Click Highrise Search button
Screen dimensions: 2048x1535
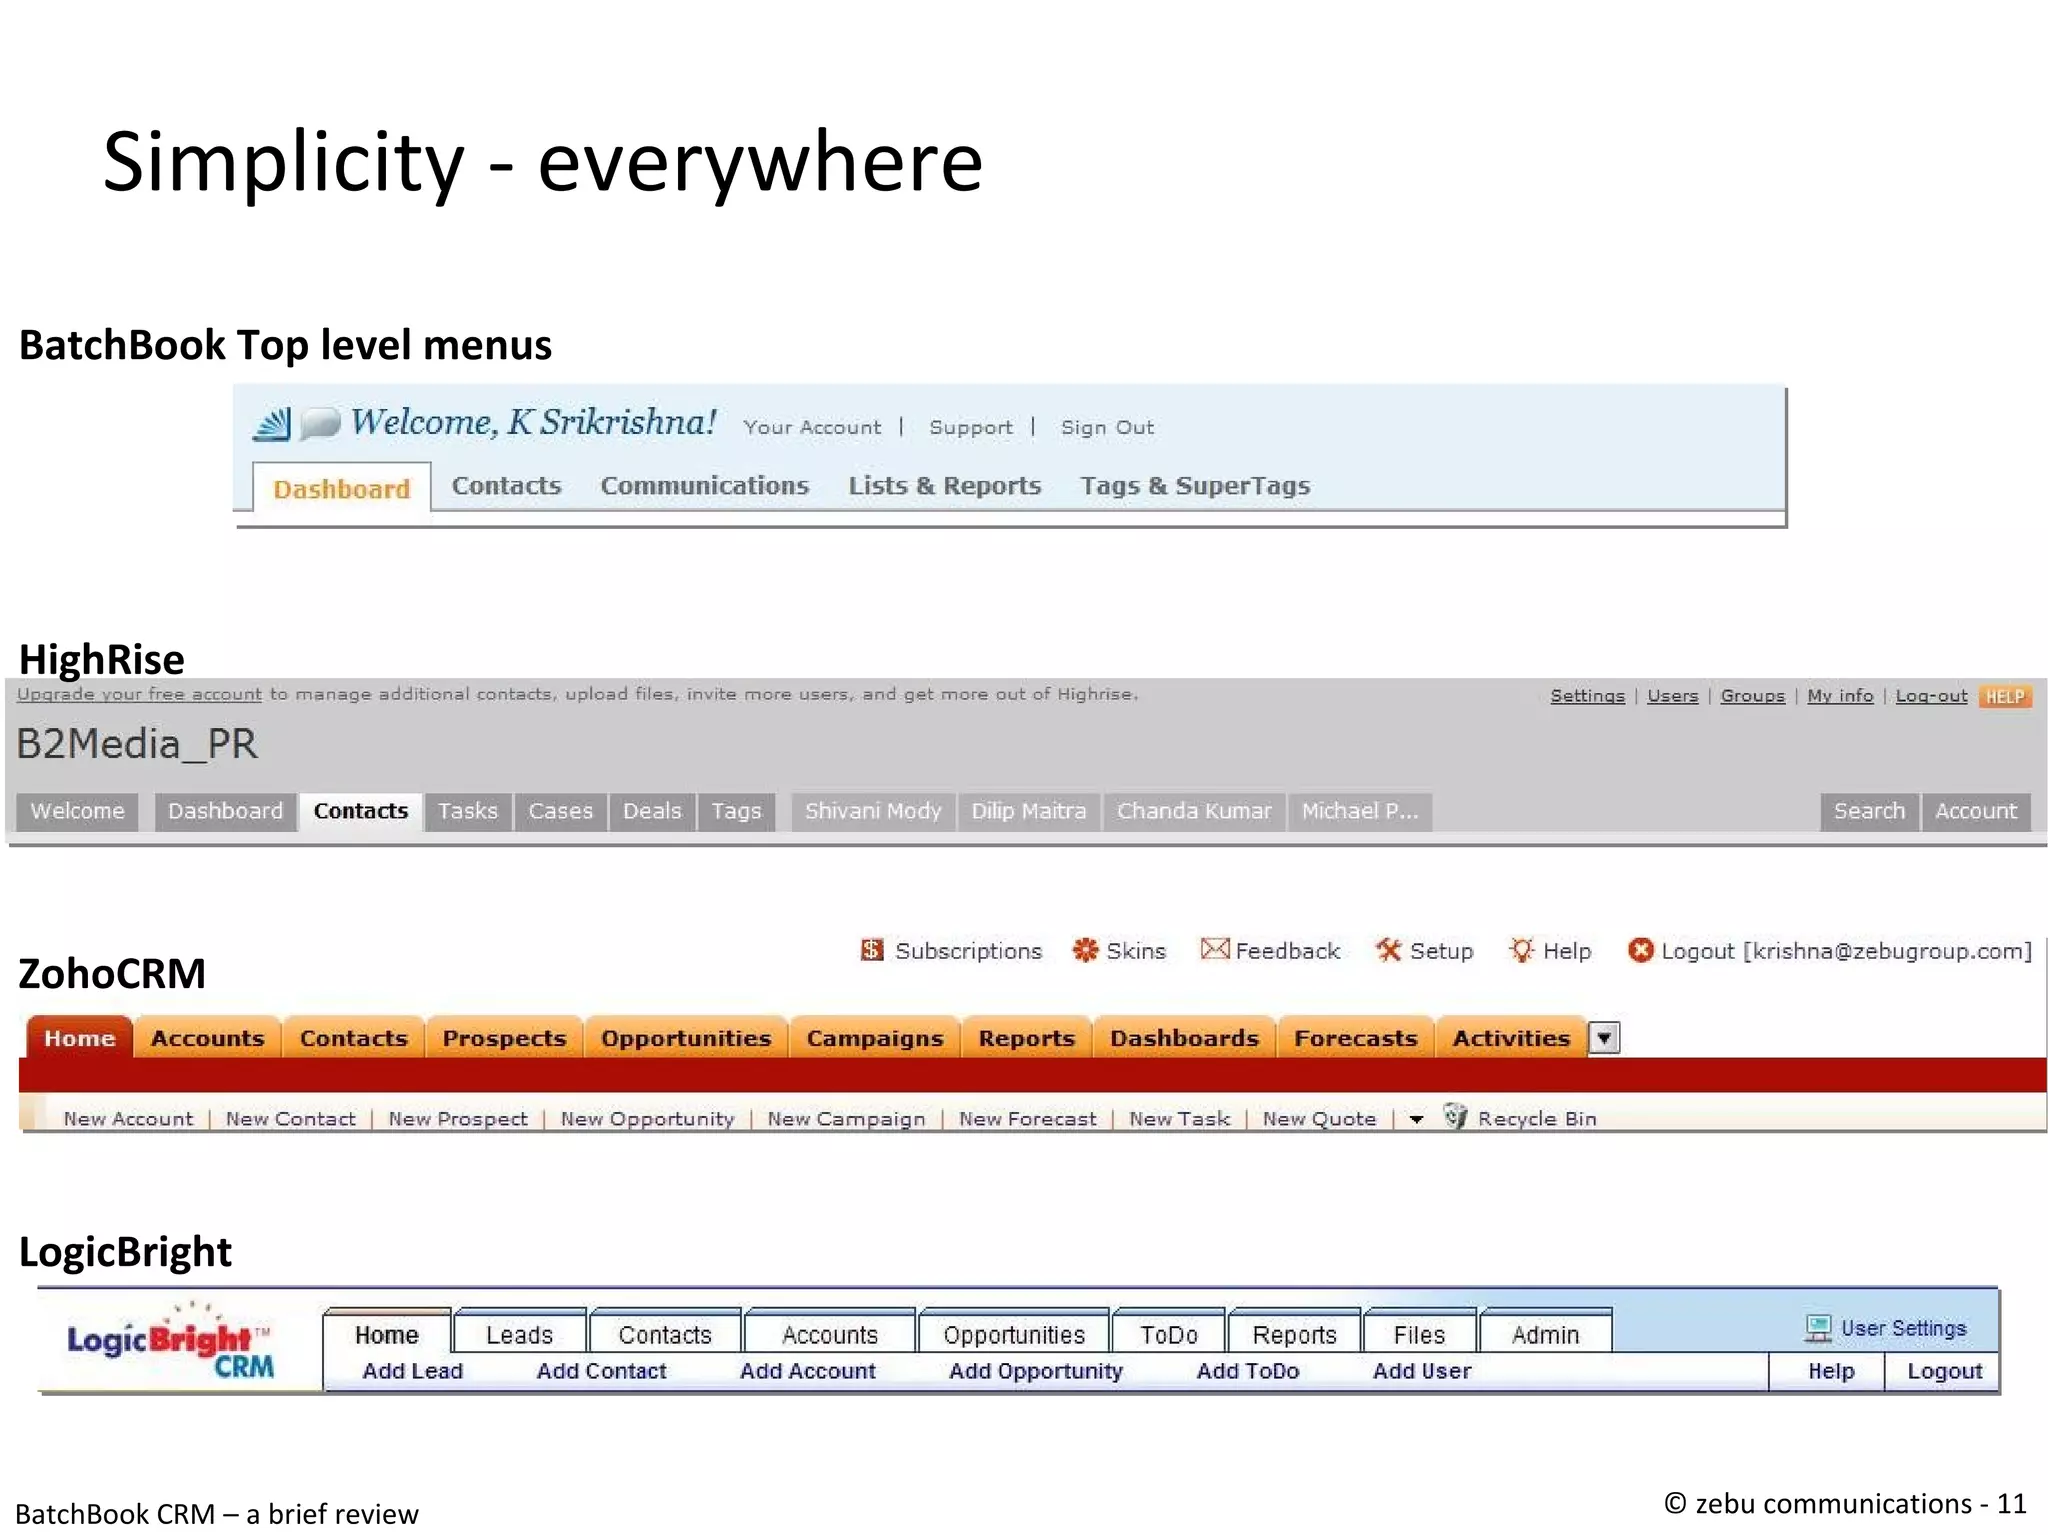point(1869,811)
